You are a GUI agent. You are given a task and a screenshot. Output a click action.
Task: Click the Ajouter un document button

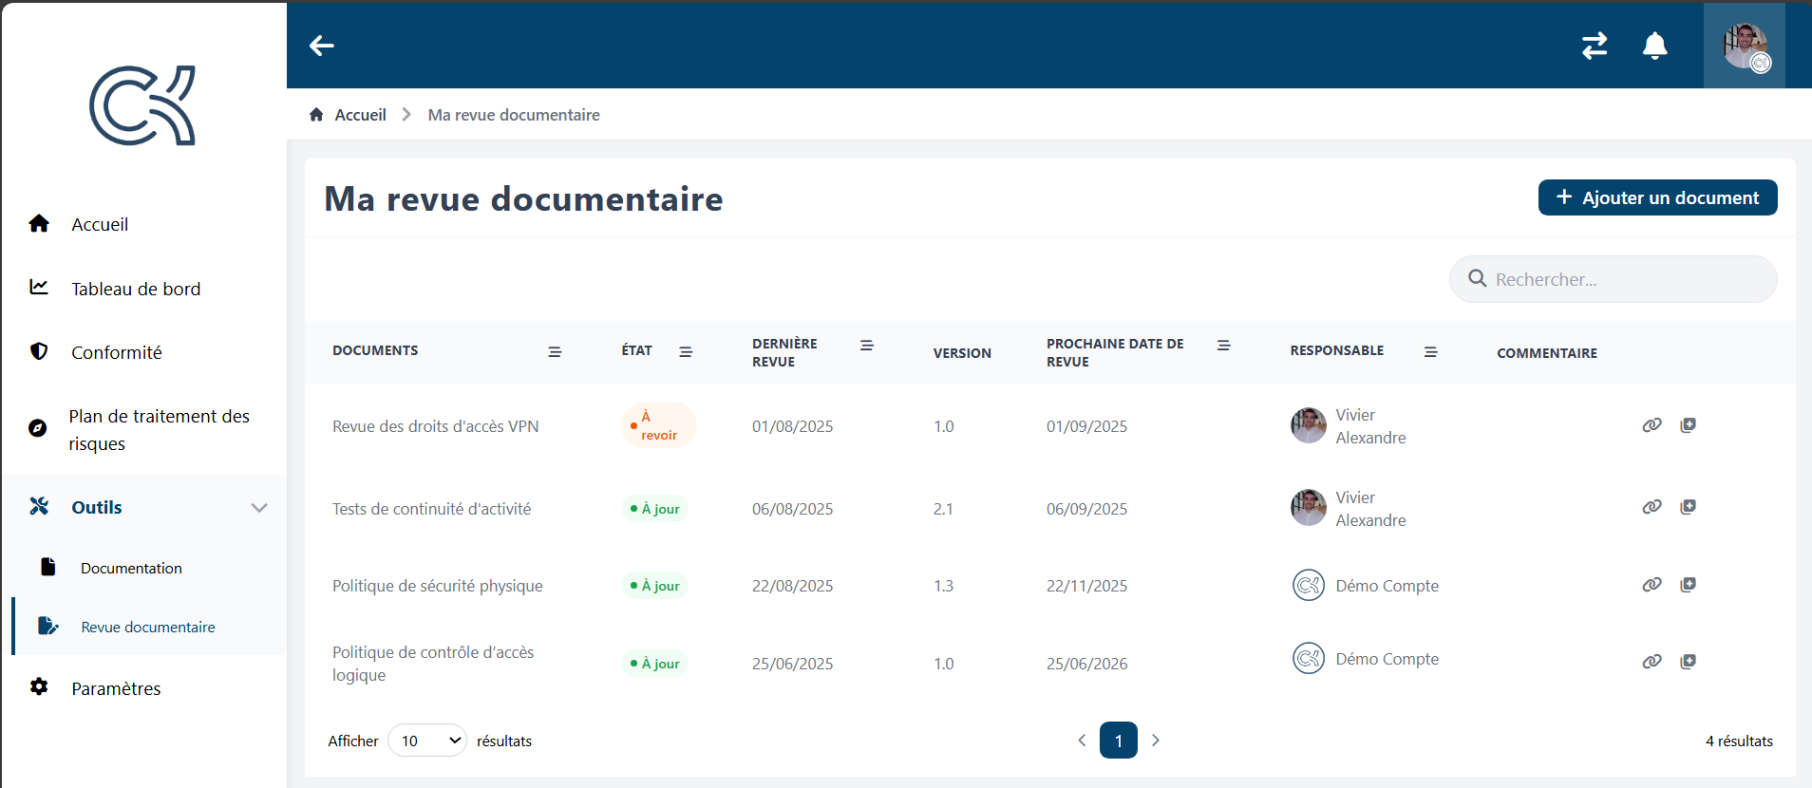(x=1657, y=198)
